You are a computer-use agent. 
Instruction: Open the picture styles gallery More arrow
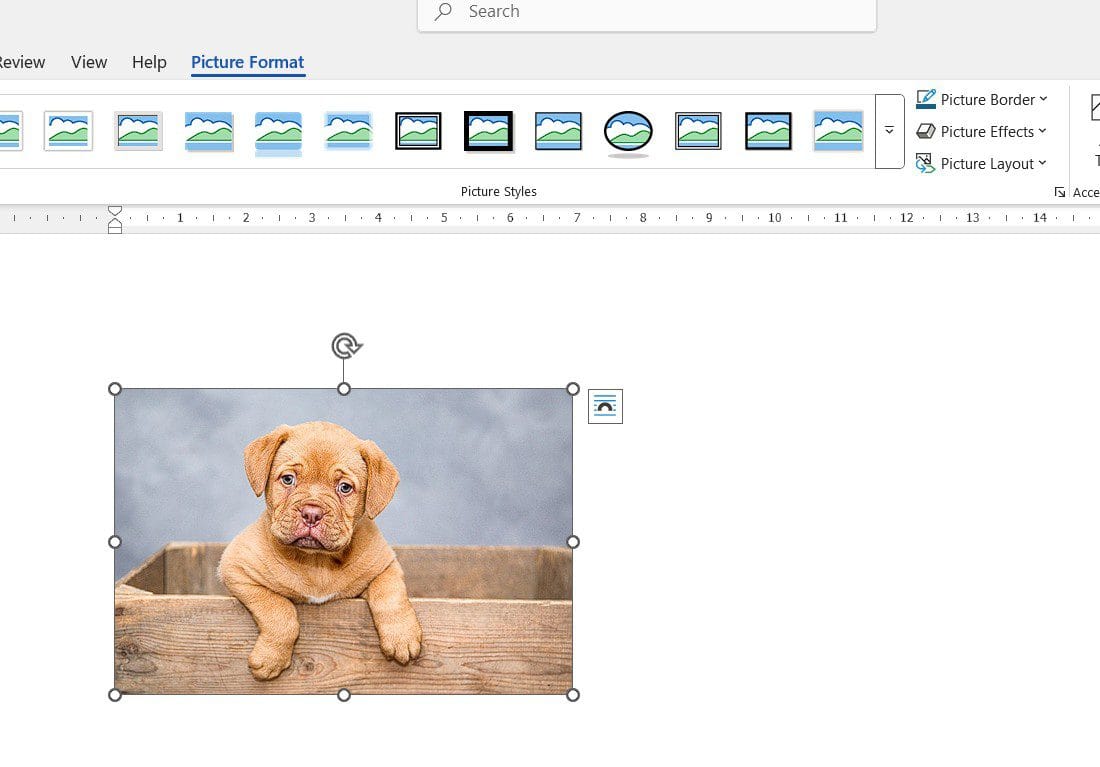coord(889,130)
